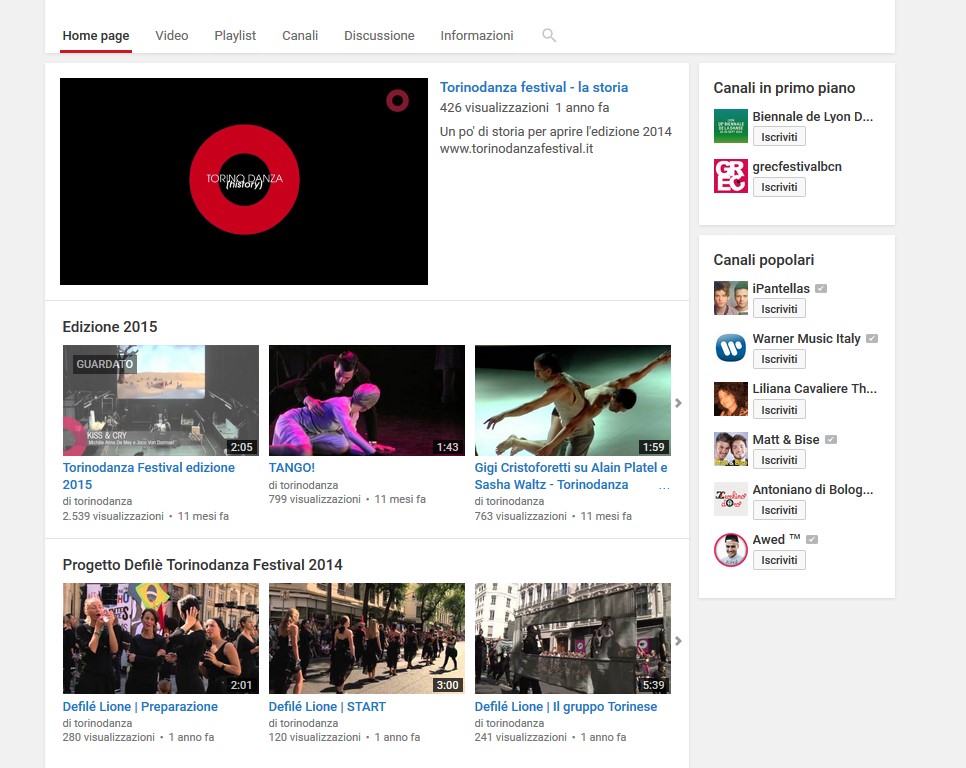Image resolution: width=966 pixels, height=768 pixels.
Task: Open Awed channel avatar
Action: (x=731, y=549)
